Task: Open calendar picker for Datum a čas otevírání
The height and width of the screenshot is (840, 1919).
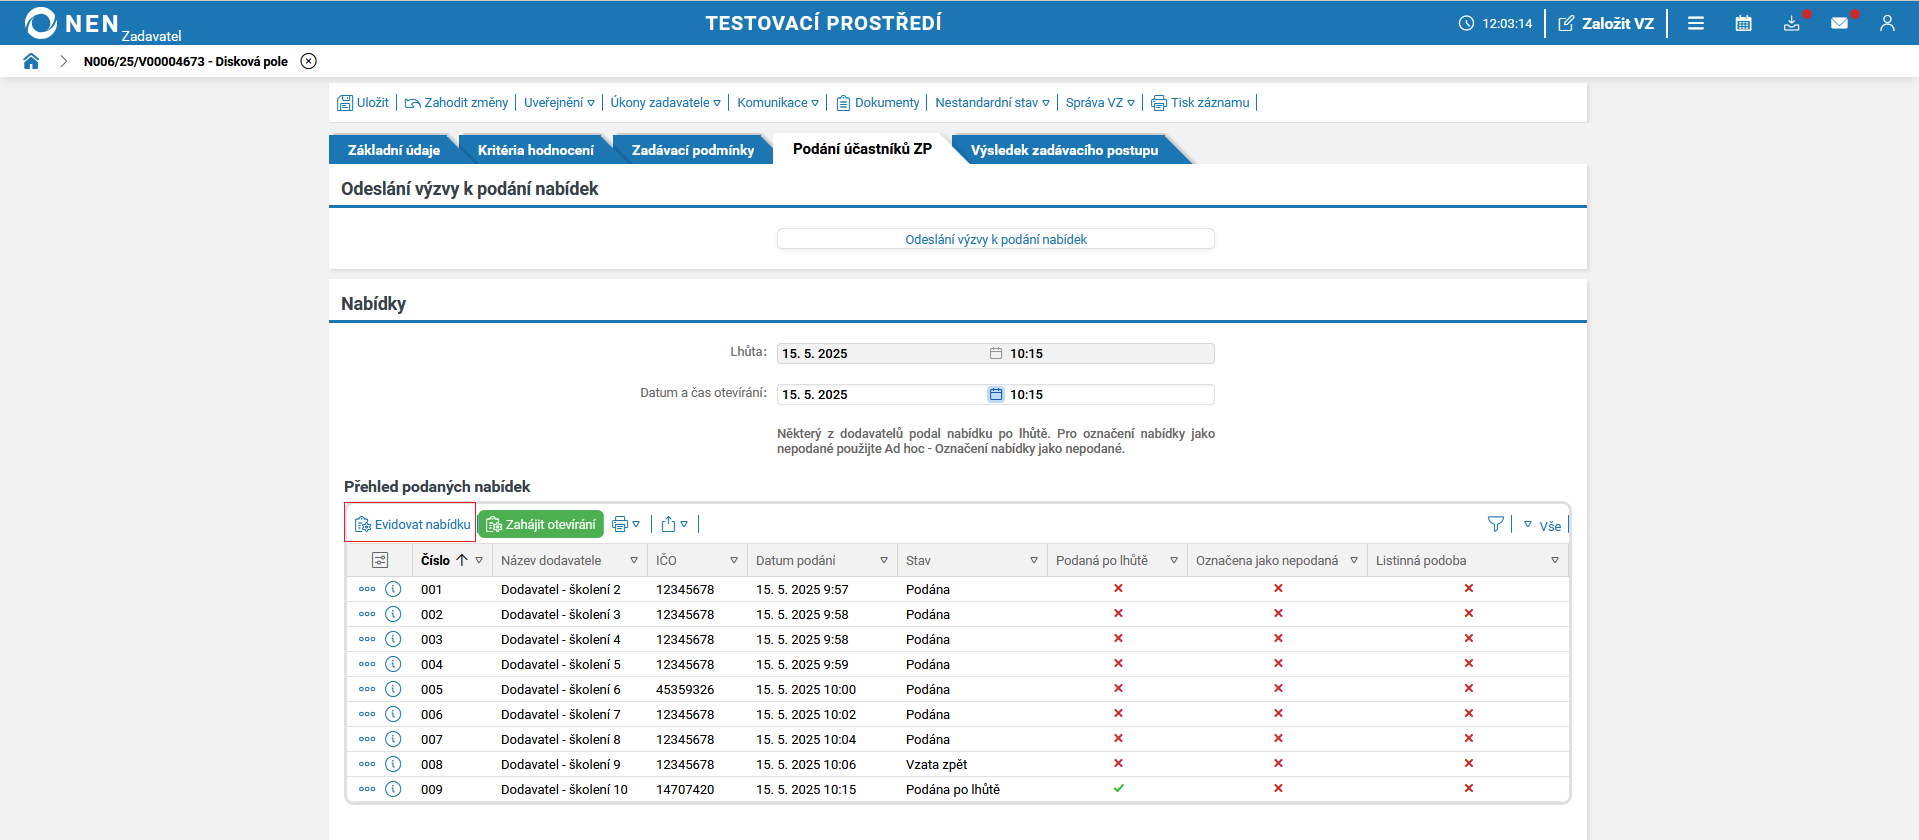Action: point(996,394)
